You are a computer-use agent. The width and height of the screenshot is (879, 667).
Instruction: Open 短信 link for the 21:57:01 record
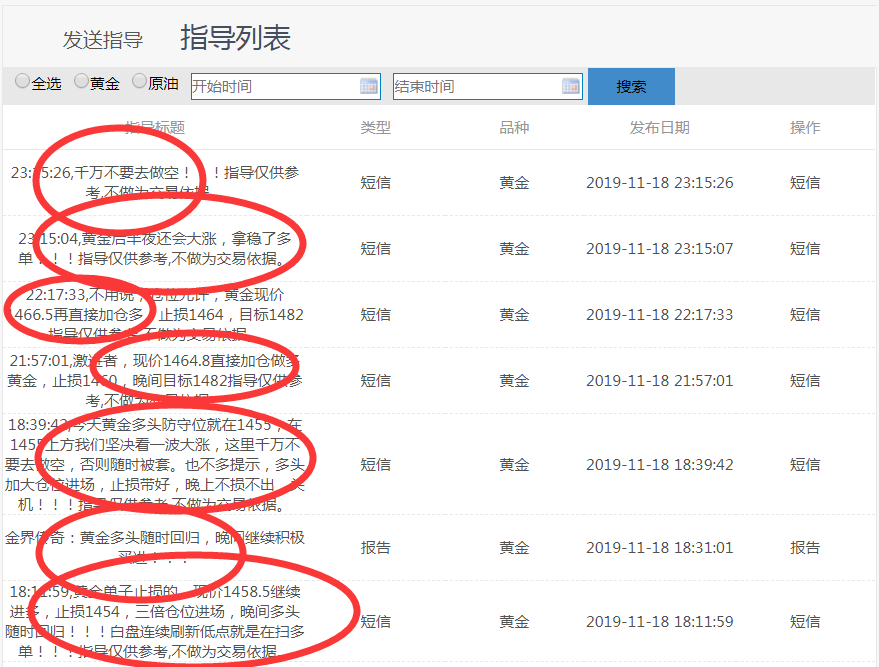click(x=805, y=381)
